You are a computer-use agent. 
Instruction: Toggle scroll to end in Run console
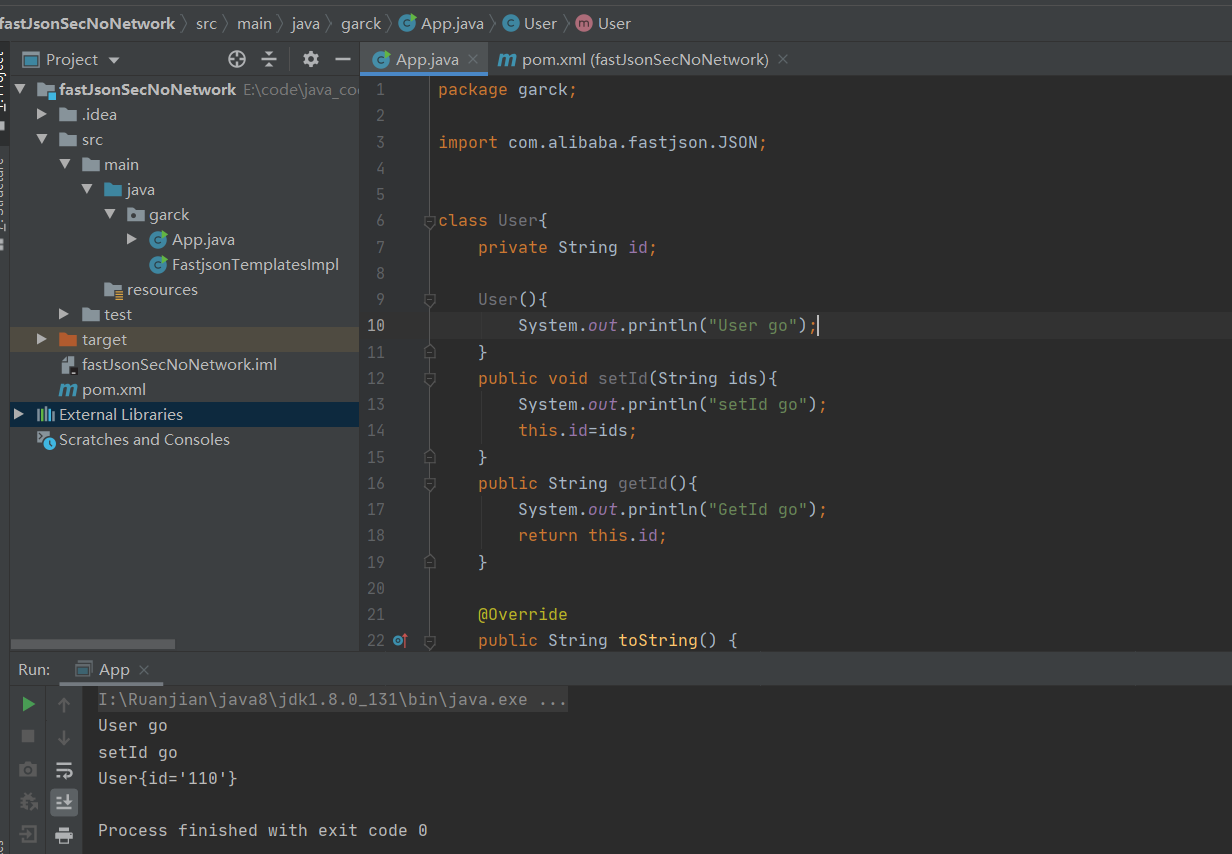click(x=64, y=802)
